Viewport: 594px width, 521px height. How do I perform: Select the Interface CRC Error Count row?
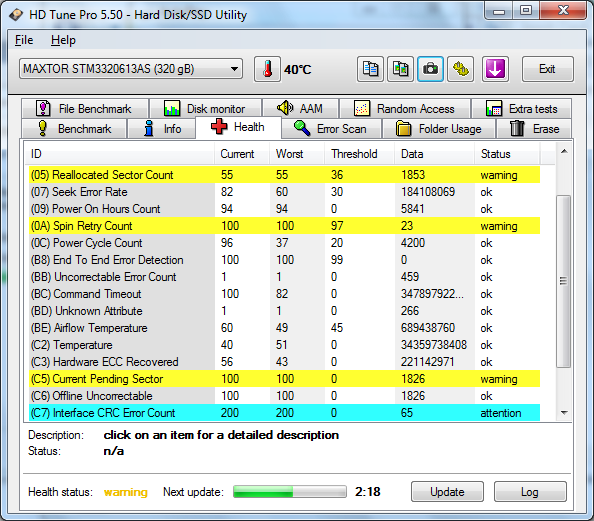(284, 413)
